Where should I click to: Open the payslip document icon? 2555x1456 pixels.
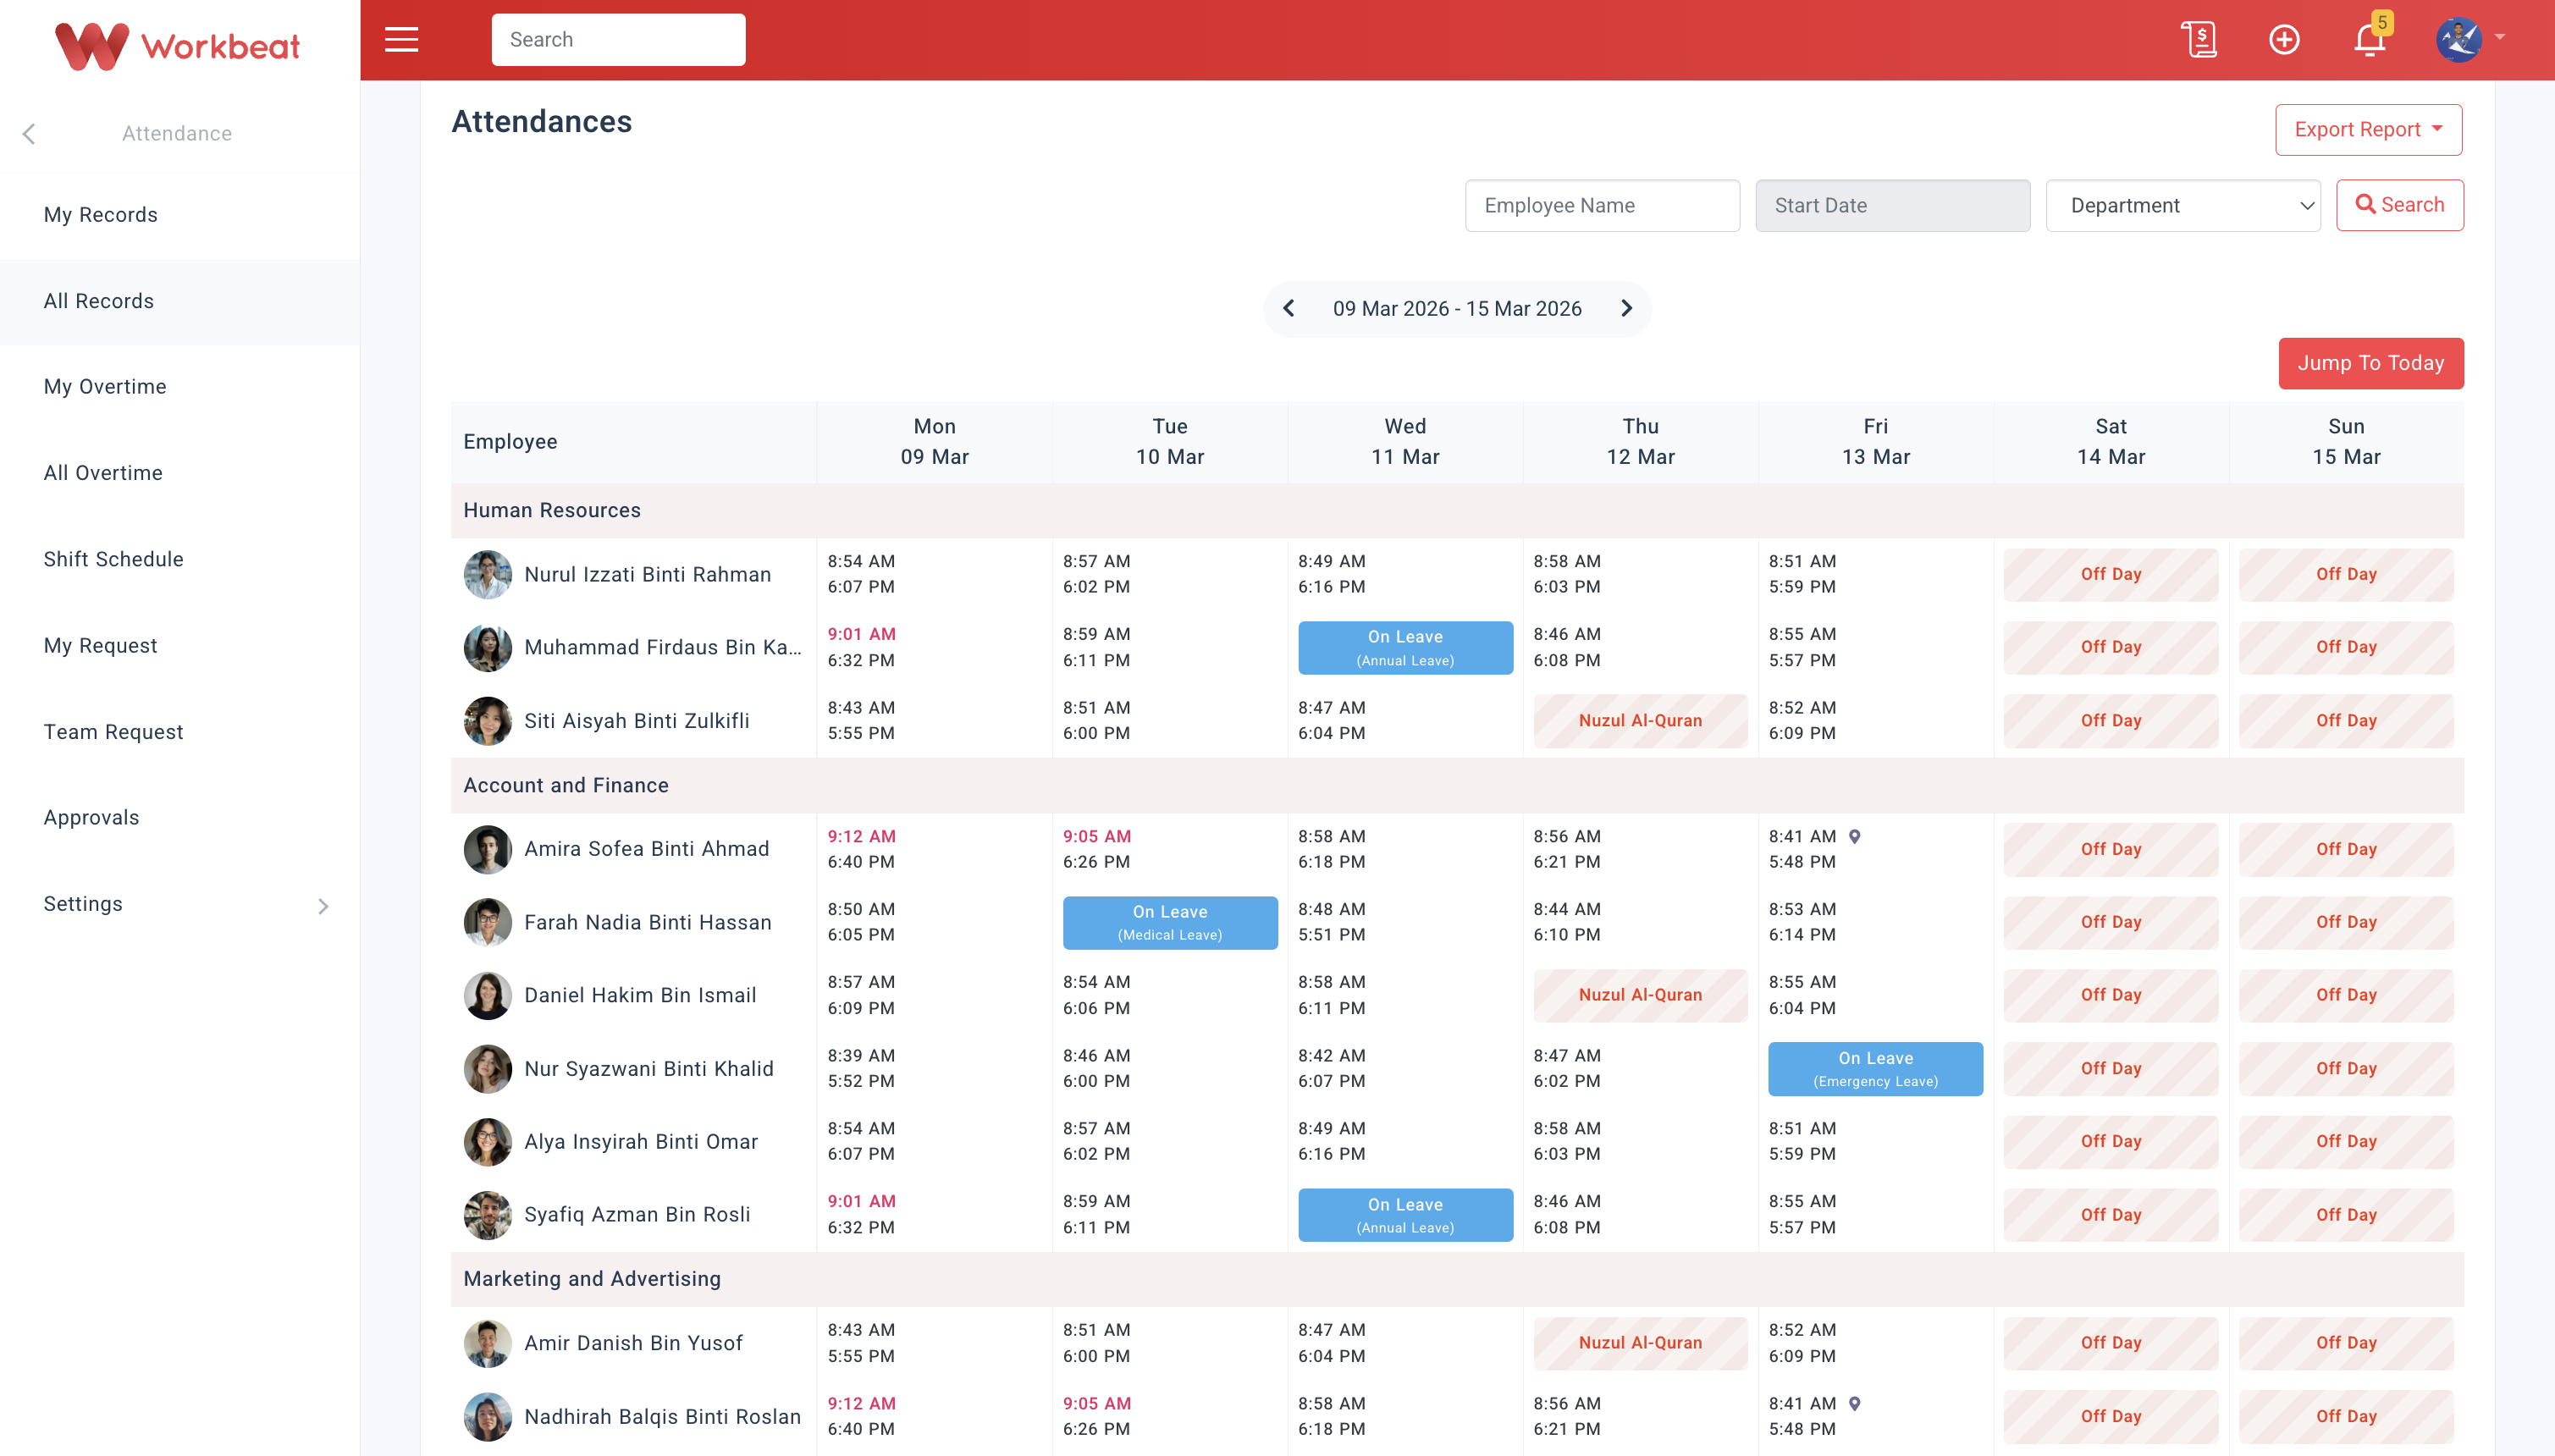pyautogui.click(x=2199, y=40)
